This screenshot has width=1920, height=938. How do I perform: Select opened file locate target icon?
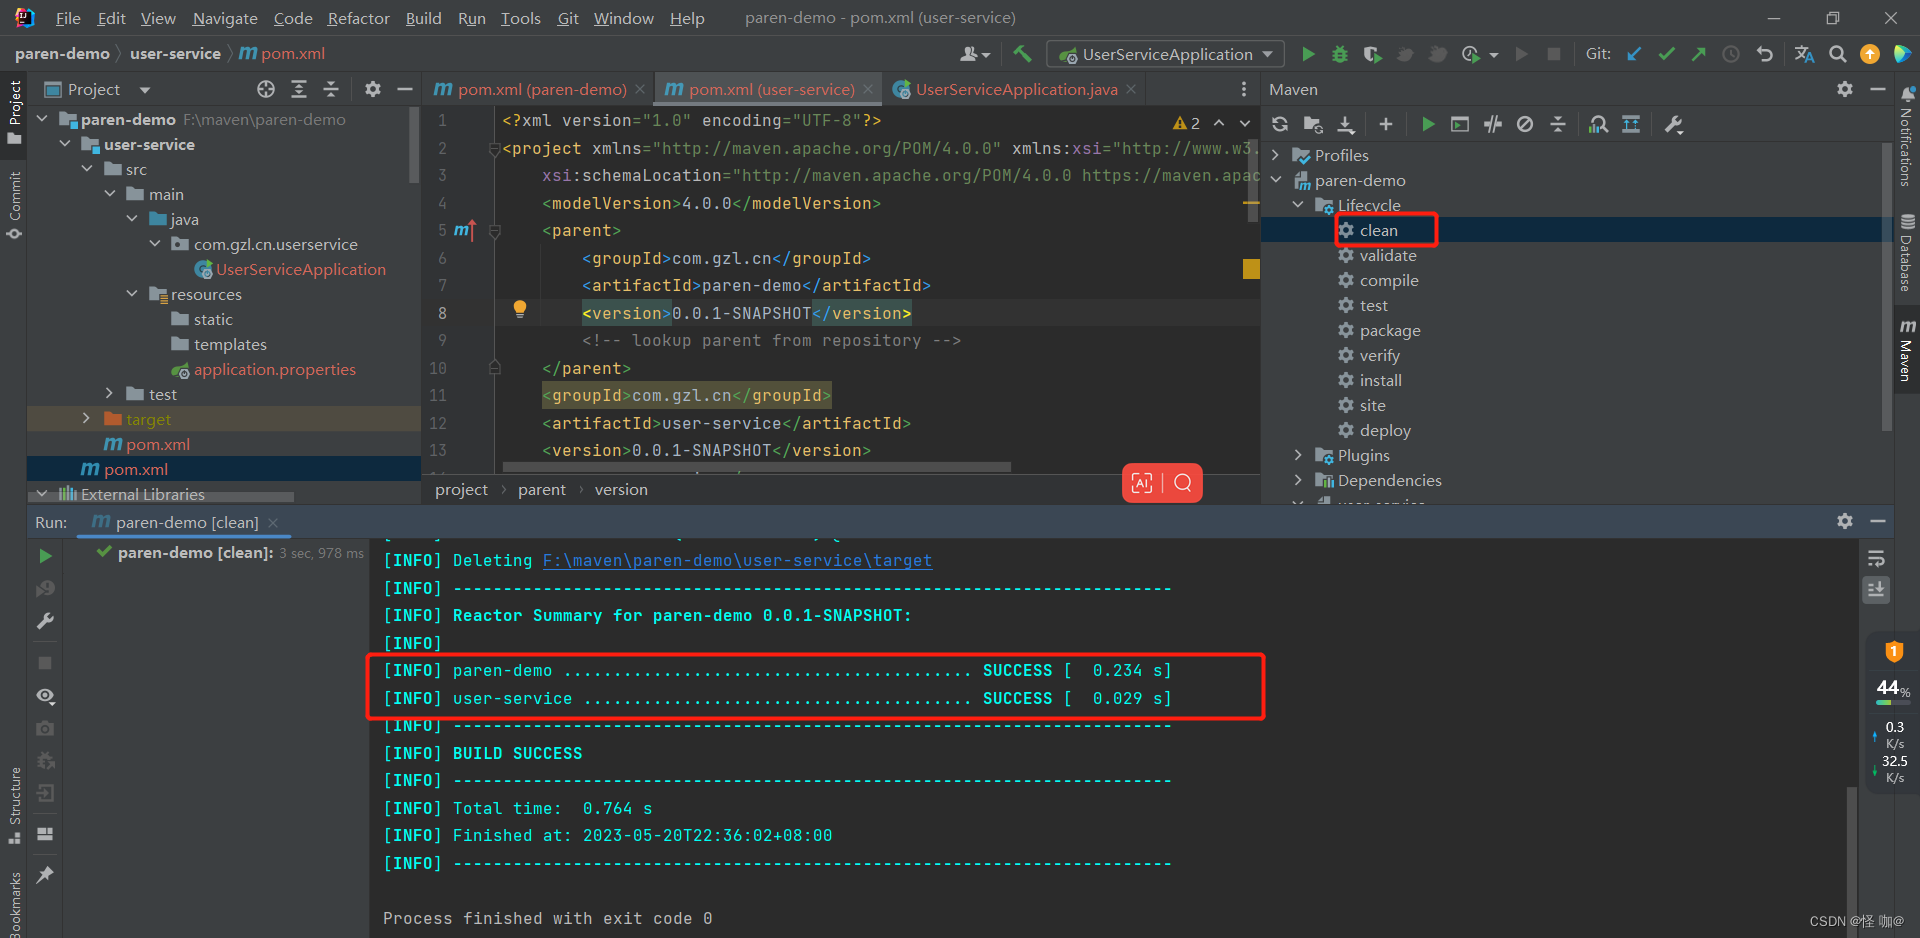click(265, 89)
